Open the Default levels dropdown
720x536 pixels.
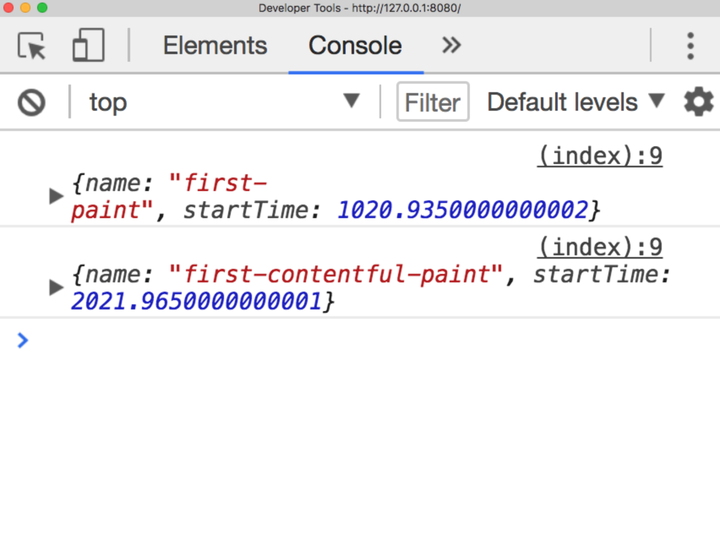click(575, 102)
